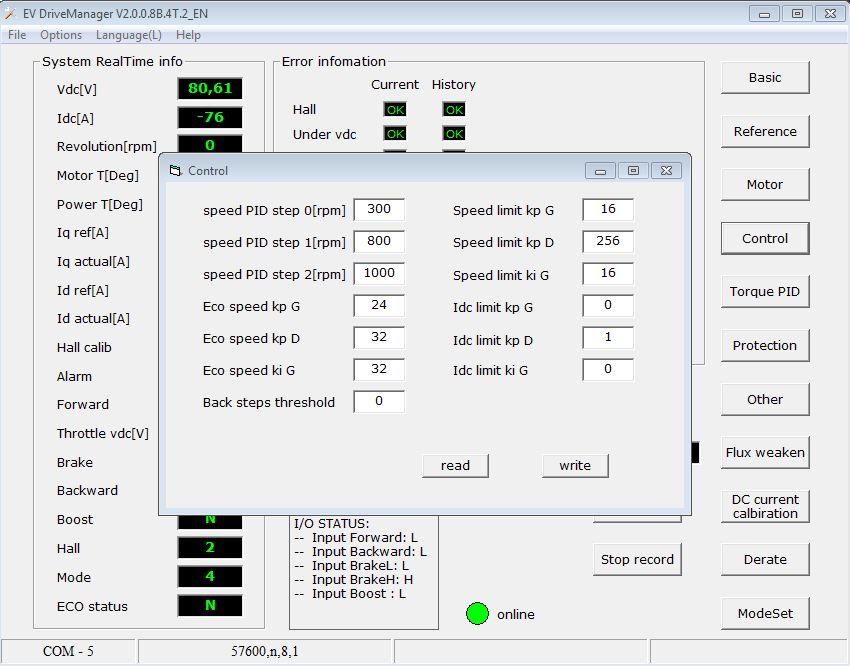Click the Other settings button
Screen dimensions: 850x666
tap(765, 399)
